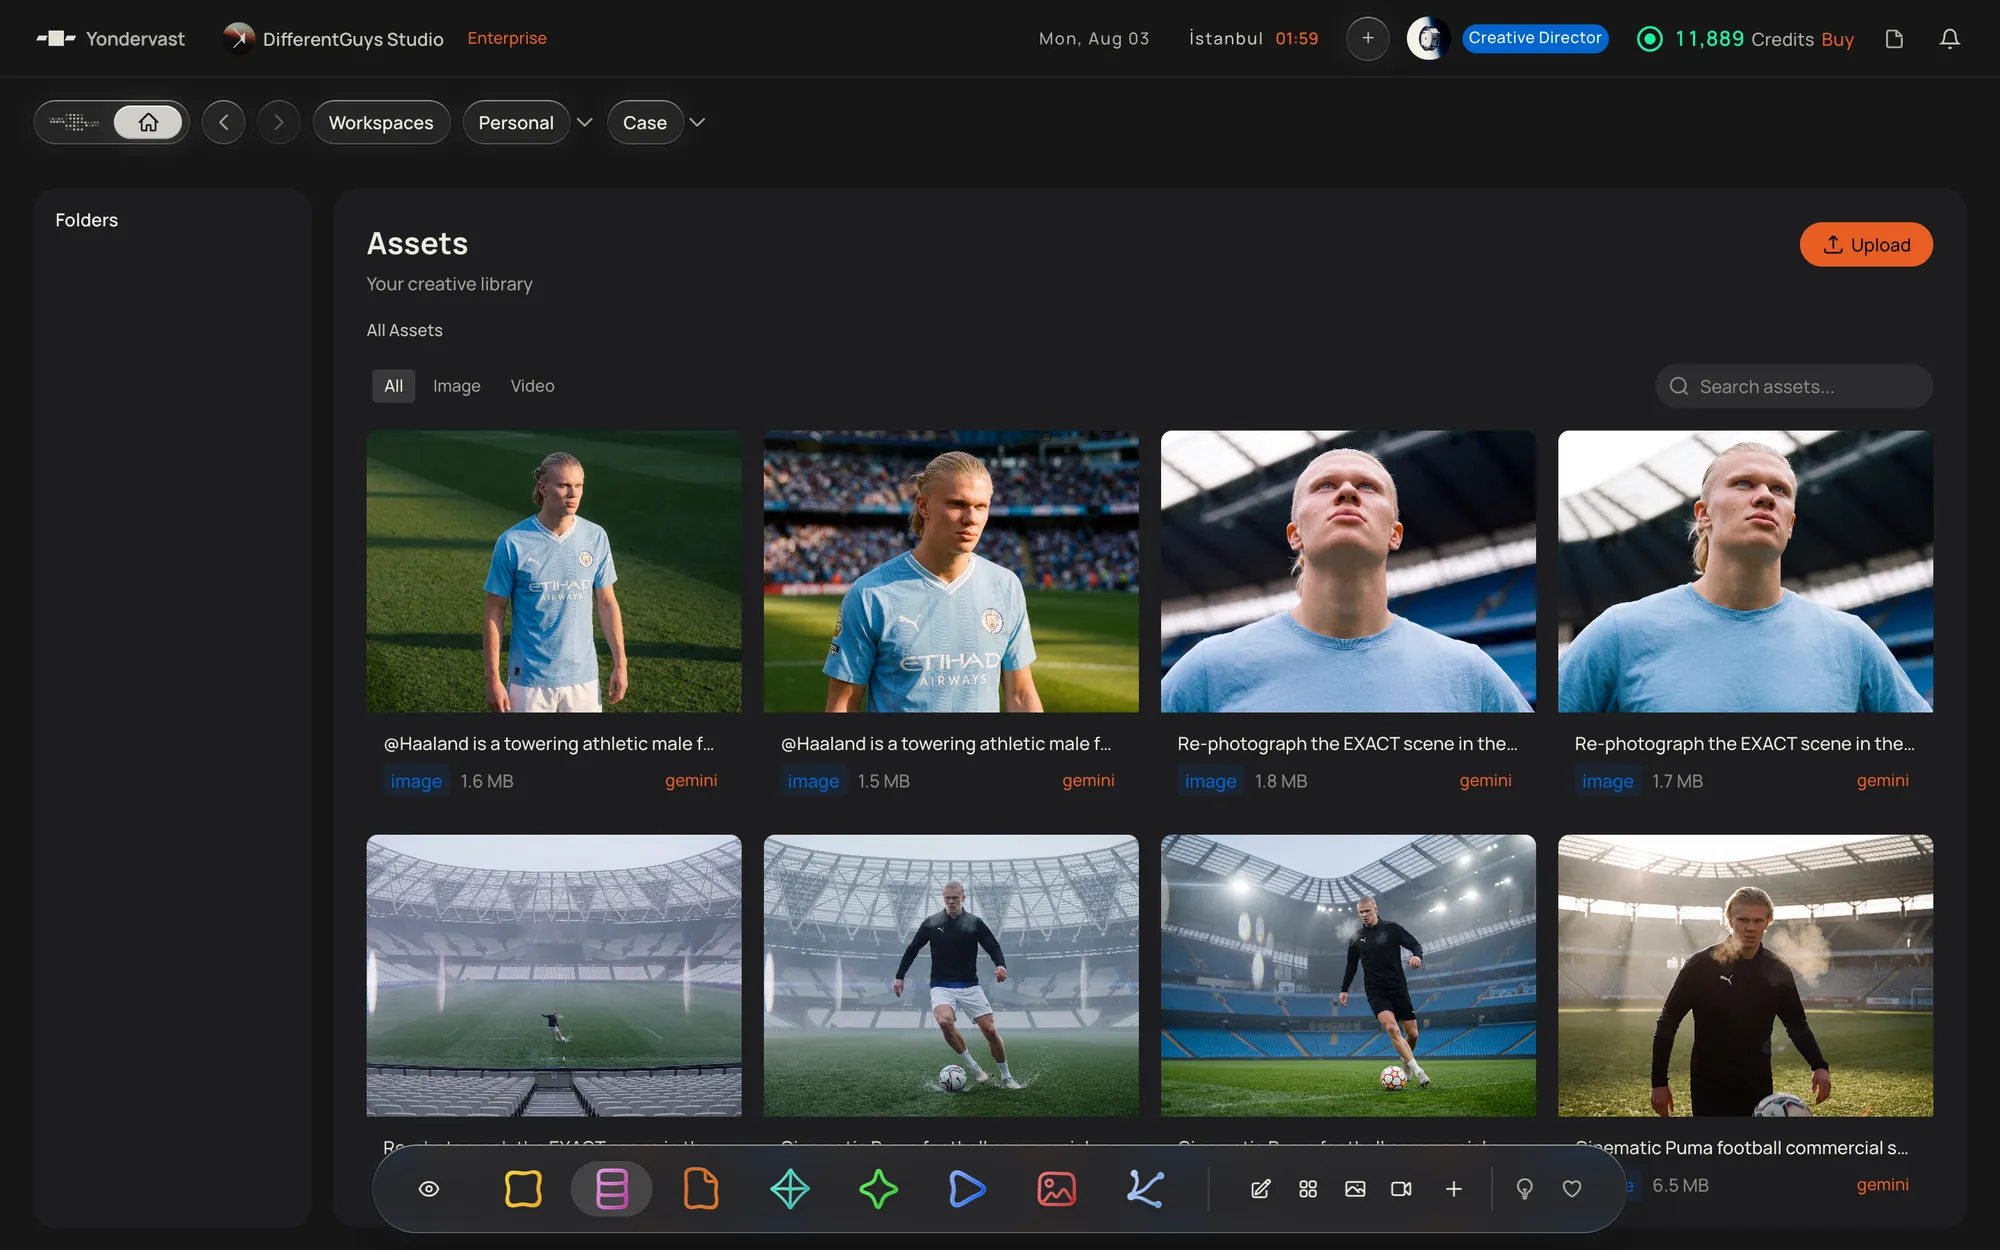Viewport: 2000px width, 1250px height.
Task: Click the Enterprise plan label
Action: 507,38
